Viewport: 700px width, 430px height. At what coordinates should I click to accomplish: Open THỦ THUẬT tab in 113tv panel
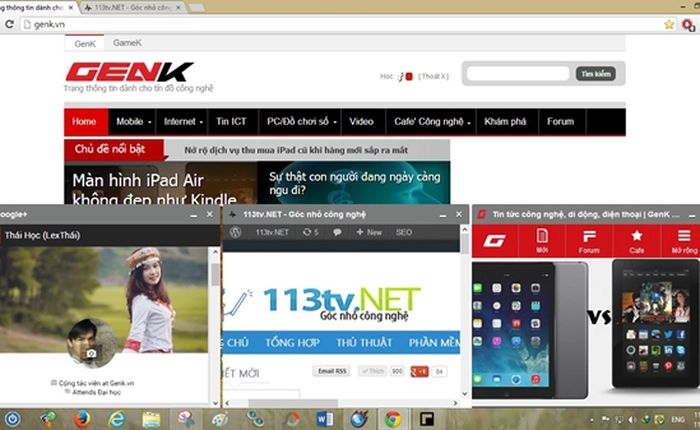tap(364, 342)
